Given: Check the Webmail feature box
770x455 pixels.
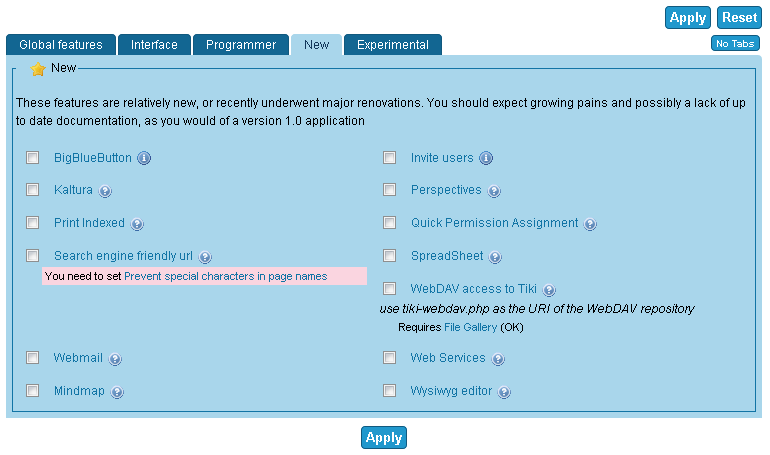Looking at the screenshot, I should [x=32, y=357].
